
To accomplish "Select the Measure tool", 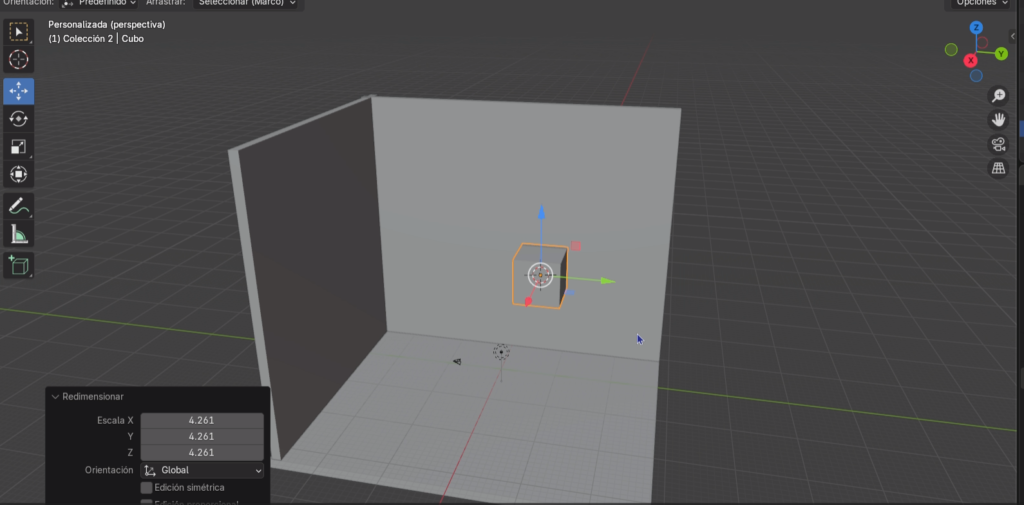I will click(x=18, y=234).
